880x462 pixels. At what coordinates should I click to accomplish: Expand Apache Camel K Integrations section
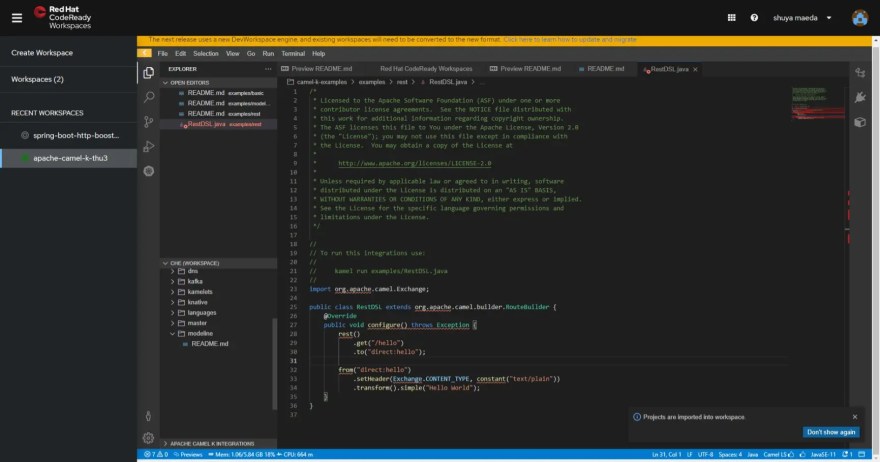218,443
